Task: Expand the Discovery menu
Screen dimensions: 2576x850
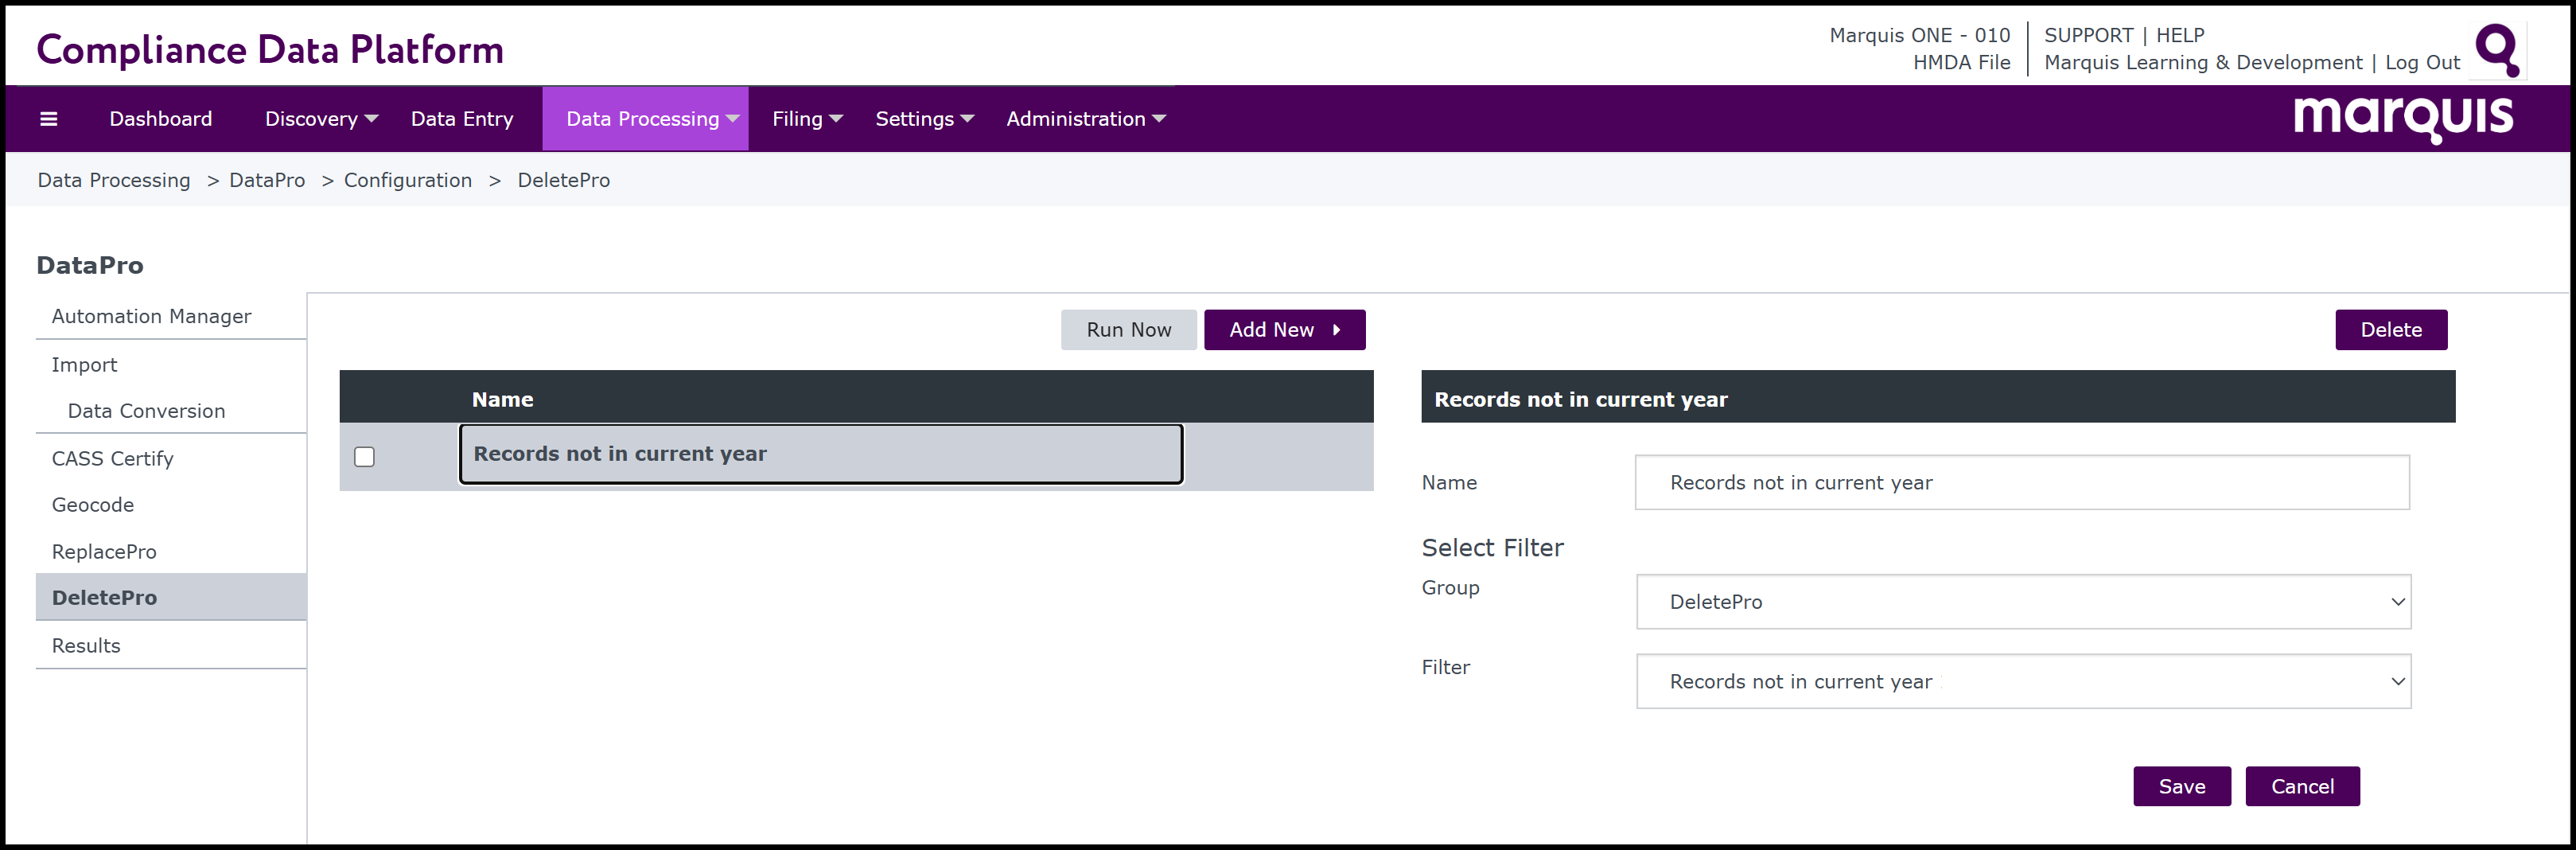Action: 320,119
